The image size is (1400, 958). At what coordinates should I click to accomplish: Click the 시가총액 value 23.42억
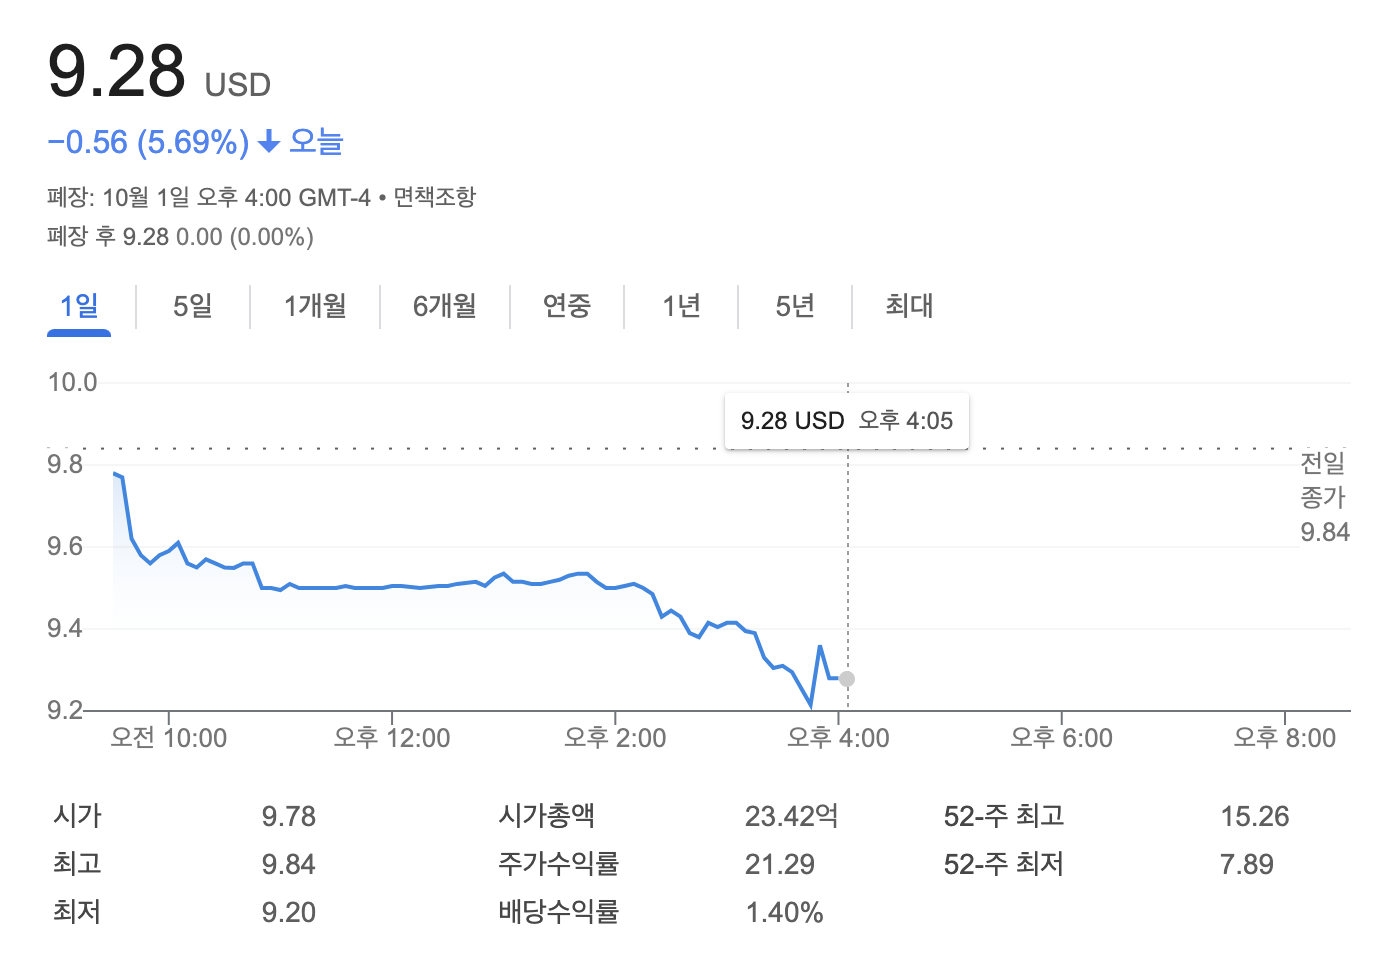(791, 816)
